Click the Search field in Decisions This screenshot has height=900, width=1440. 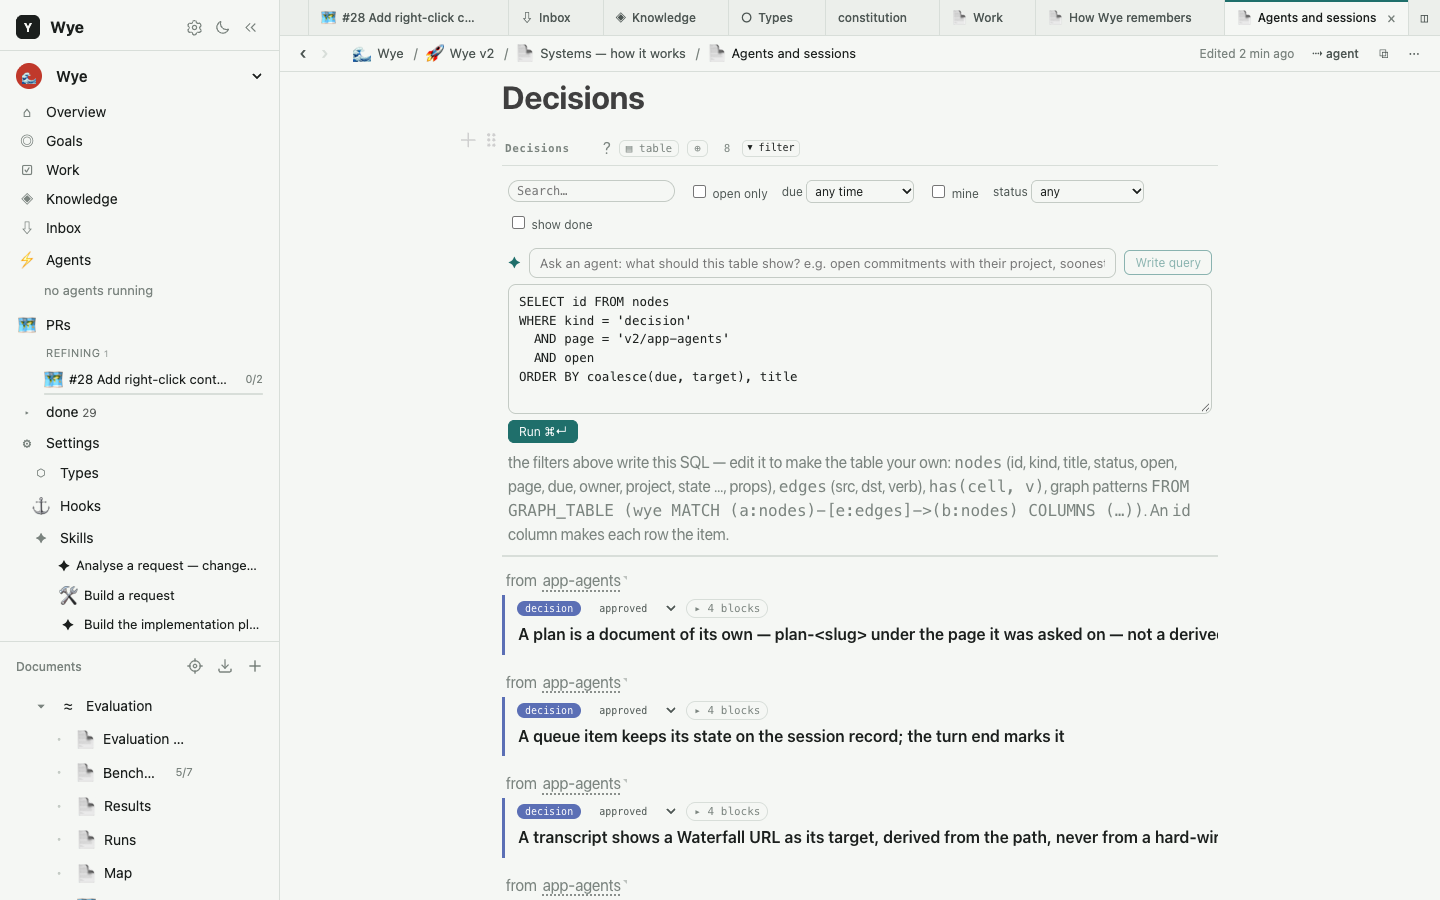(x=591, y=191)
